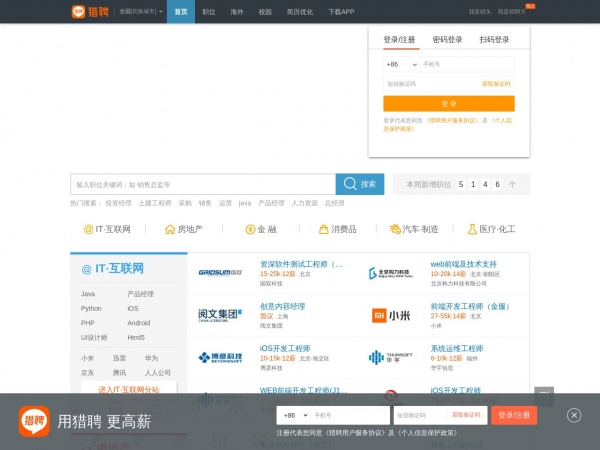Click 华为 company link in sidebar
Screen dimensions: 600x450
tap(151, 358)
